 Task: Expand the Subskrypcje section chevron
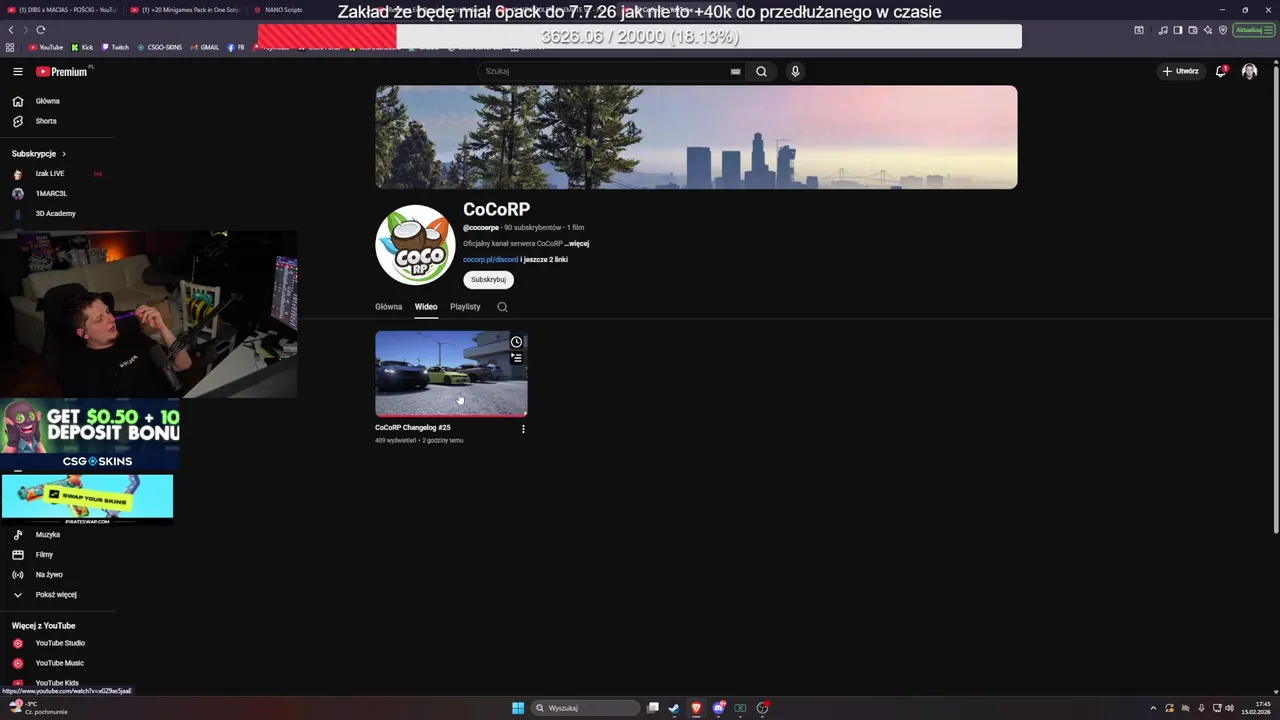(64, 154)
